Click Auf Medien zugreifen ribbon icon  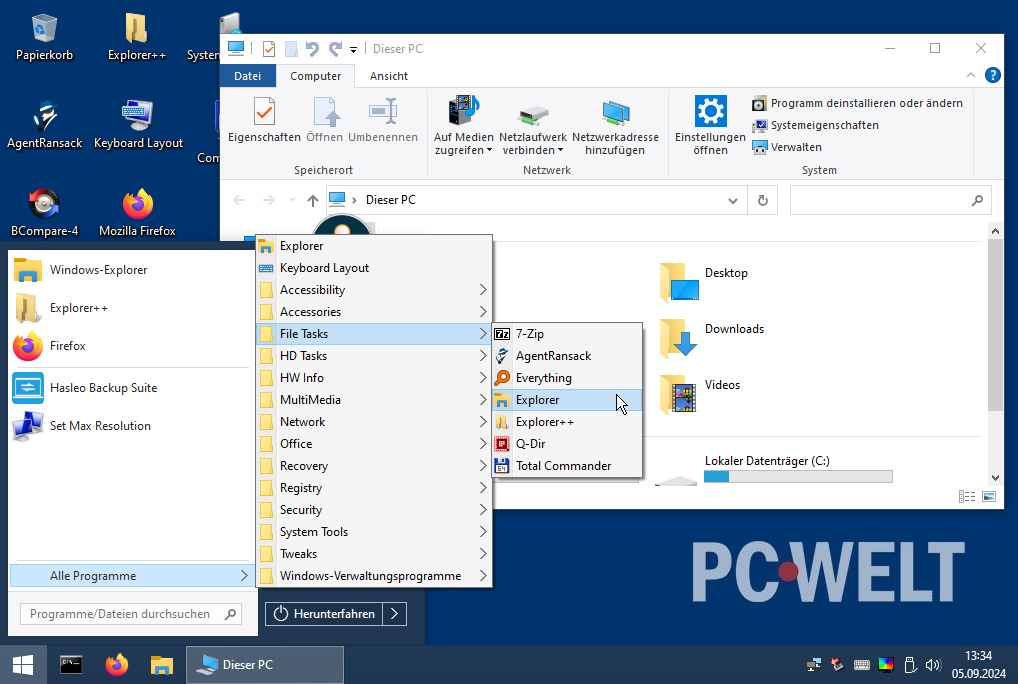tap(464, 126)
